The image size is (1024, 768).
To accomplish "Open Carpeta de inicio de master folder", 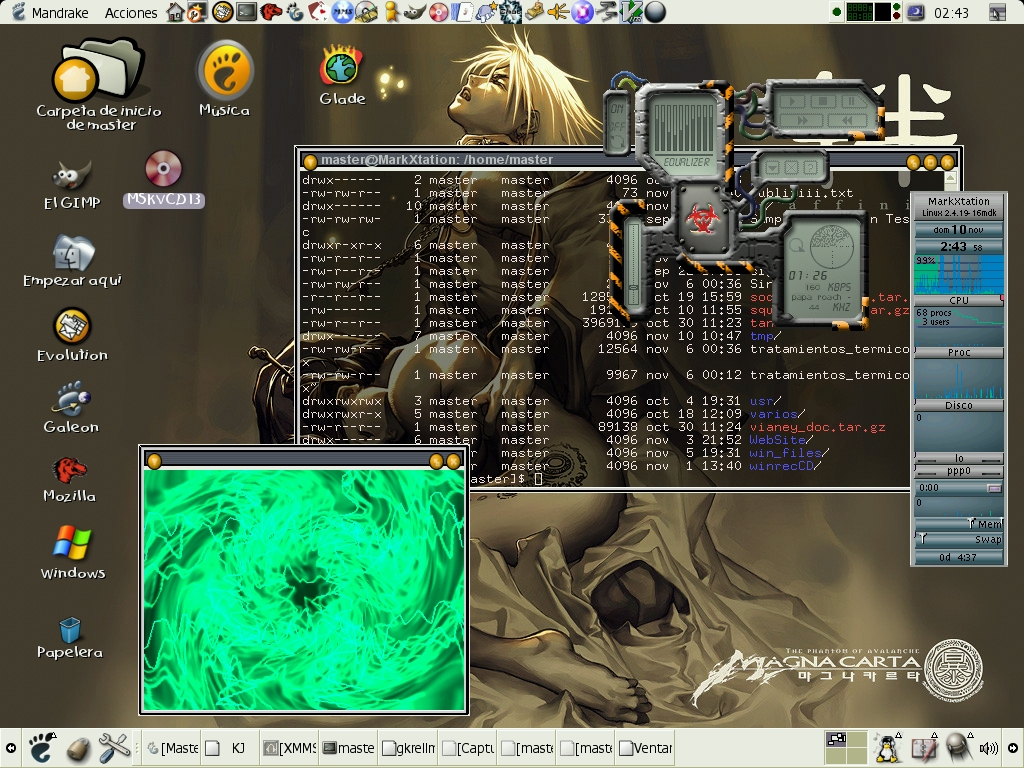I will (x=99, y=85).
